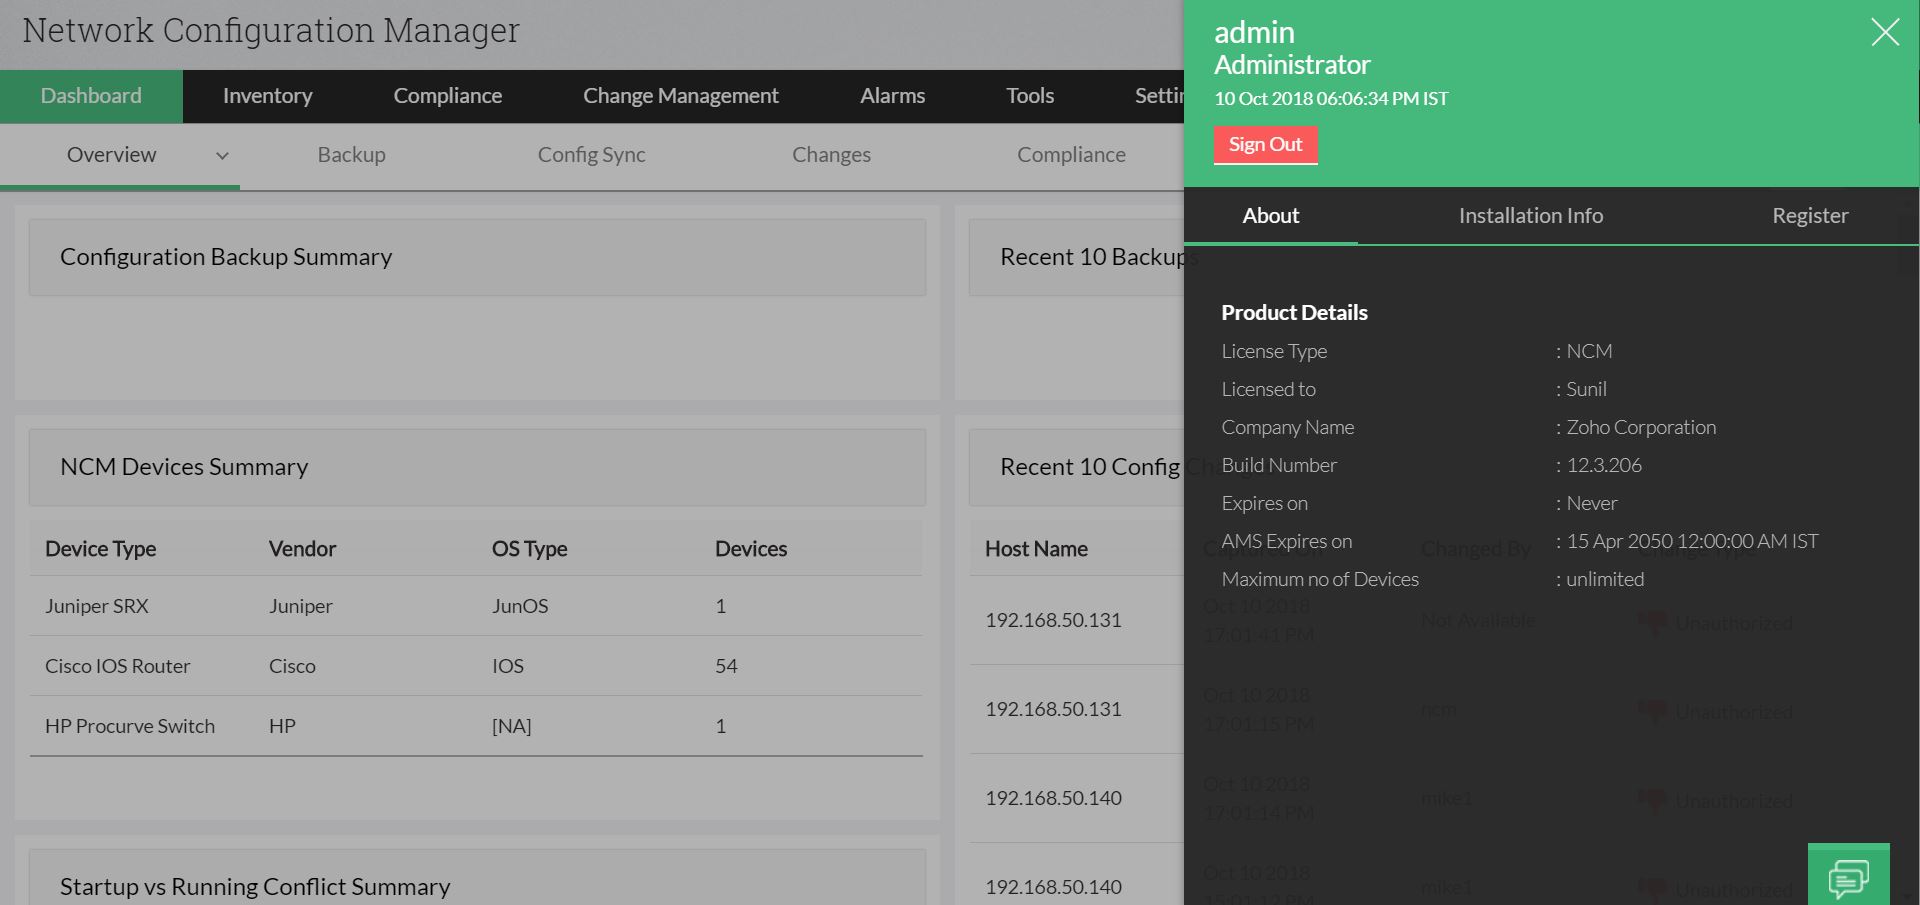Viewport: 1920px width, 905px height.
Task: Sort by the Device Type column header
Action: tap(100, 549)
